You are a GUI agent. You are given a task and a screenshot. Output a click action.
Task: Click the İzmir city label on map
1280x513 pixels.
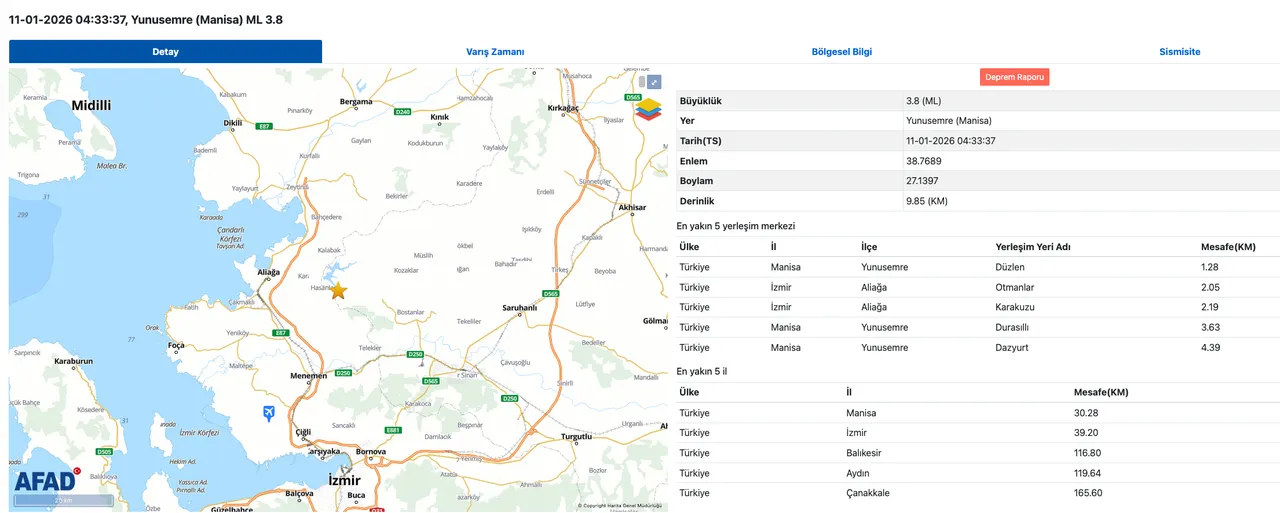pos(344,481)
